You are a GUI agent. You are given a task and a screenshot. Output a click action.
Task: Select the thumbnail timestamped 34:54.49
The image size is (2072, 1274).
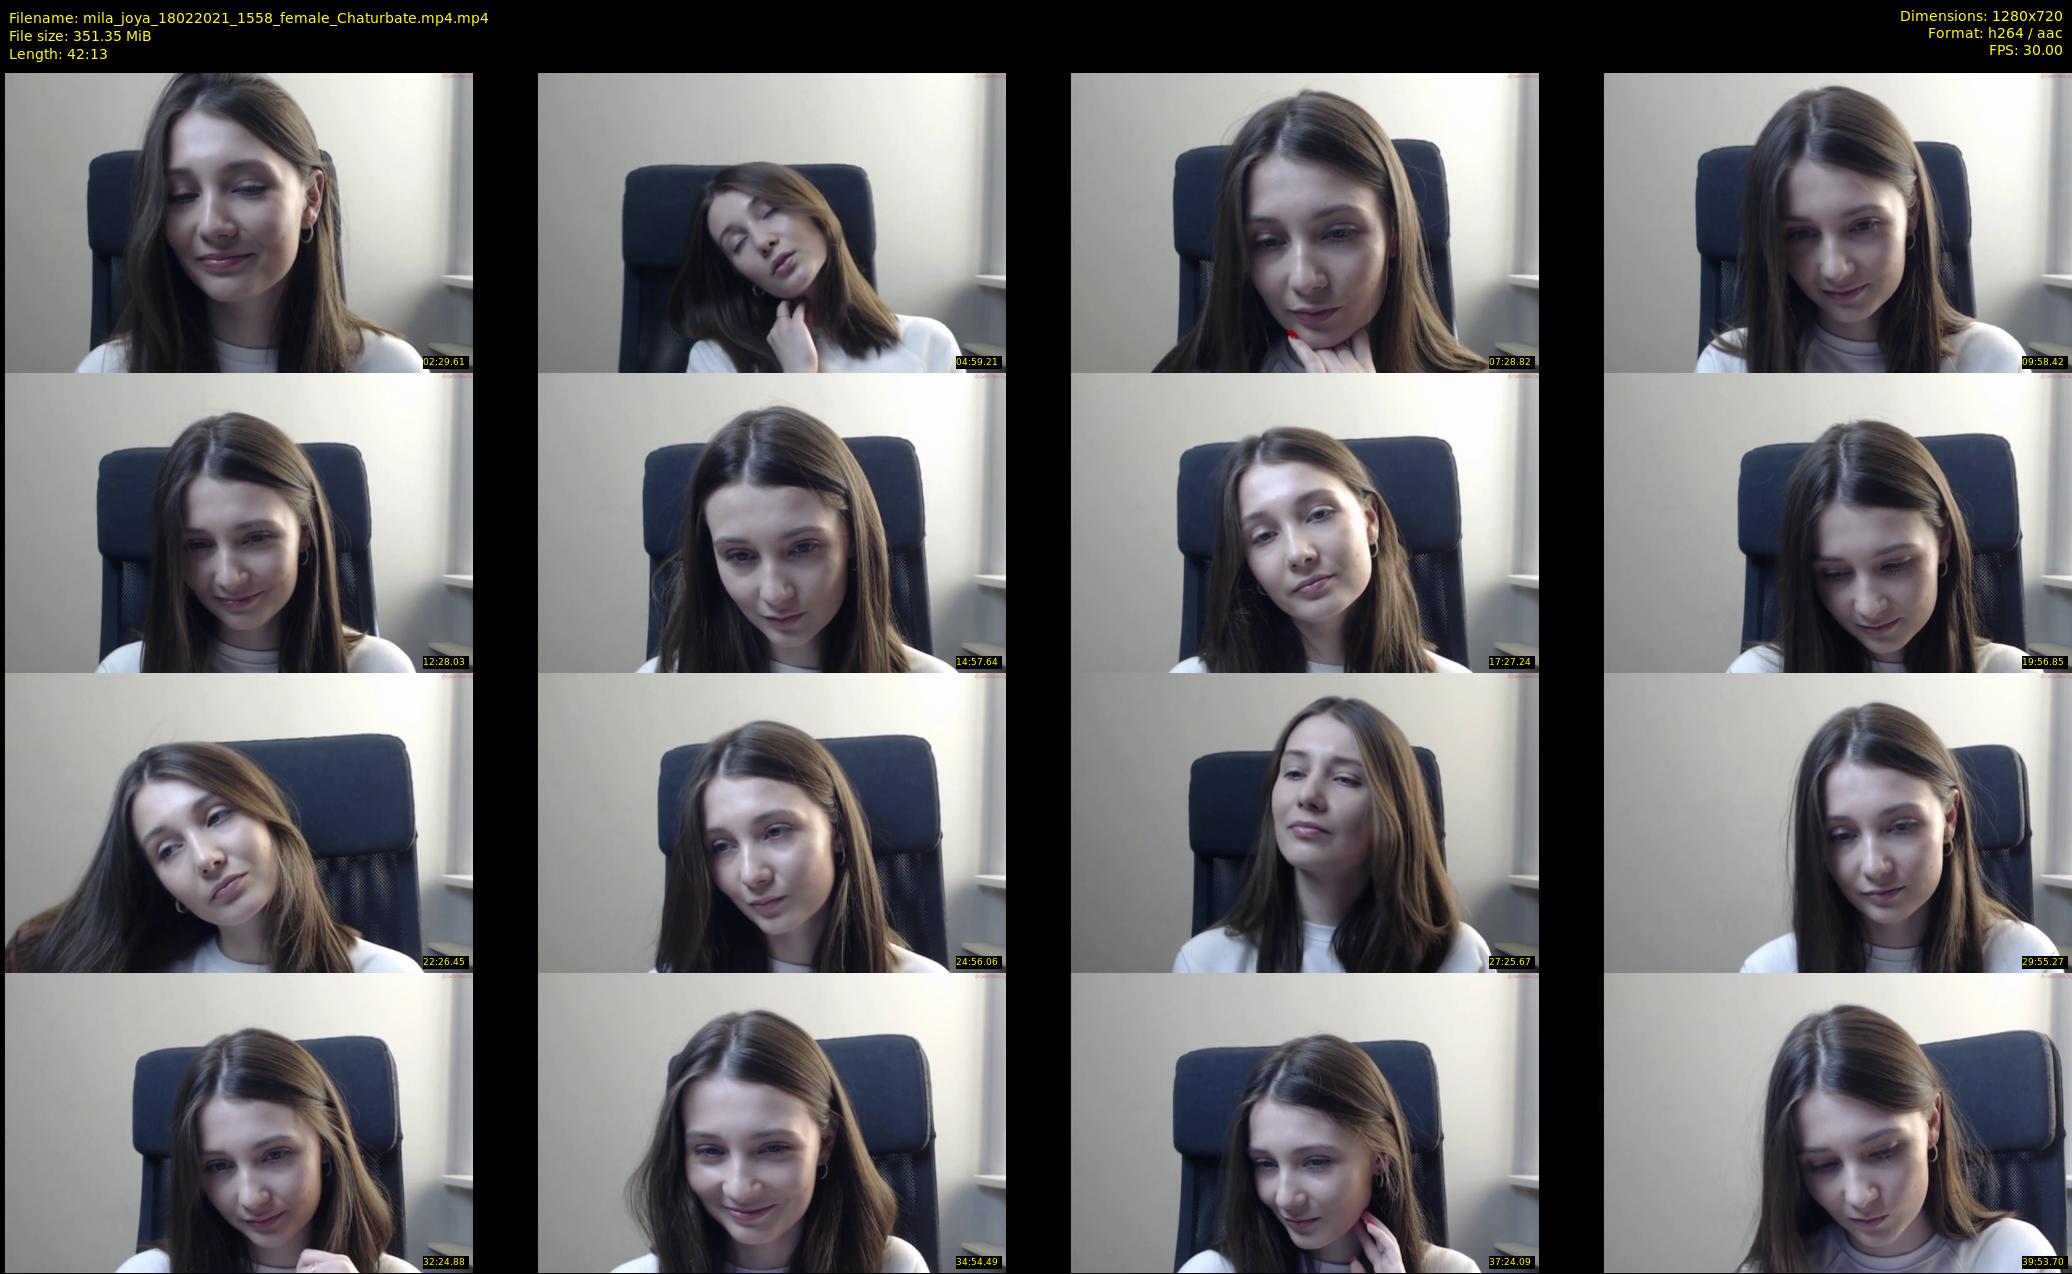[771, 1122]
